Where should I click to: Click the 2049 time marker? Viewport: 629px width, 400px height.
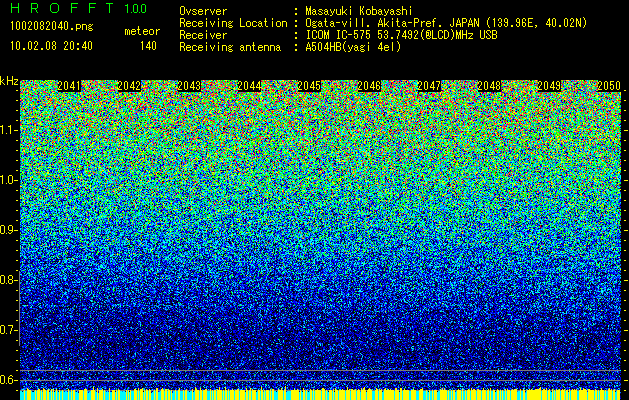(x=549, y=86)
